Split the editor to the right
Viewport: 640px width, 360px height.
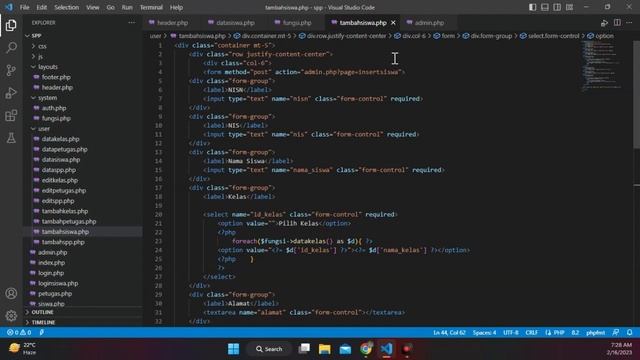tap(617, 23)
